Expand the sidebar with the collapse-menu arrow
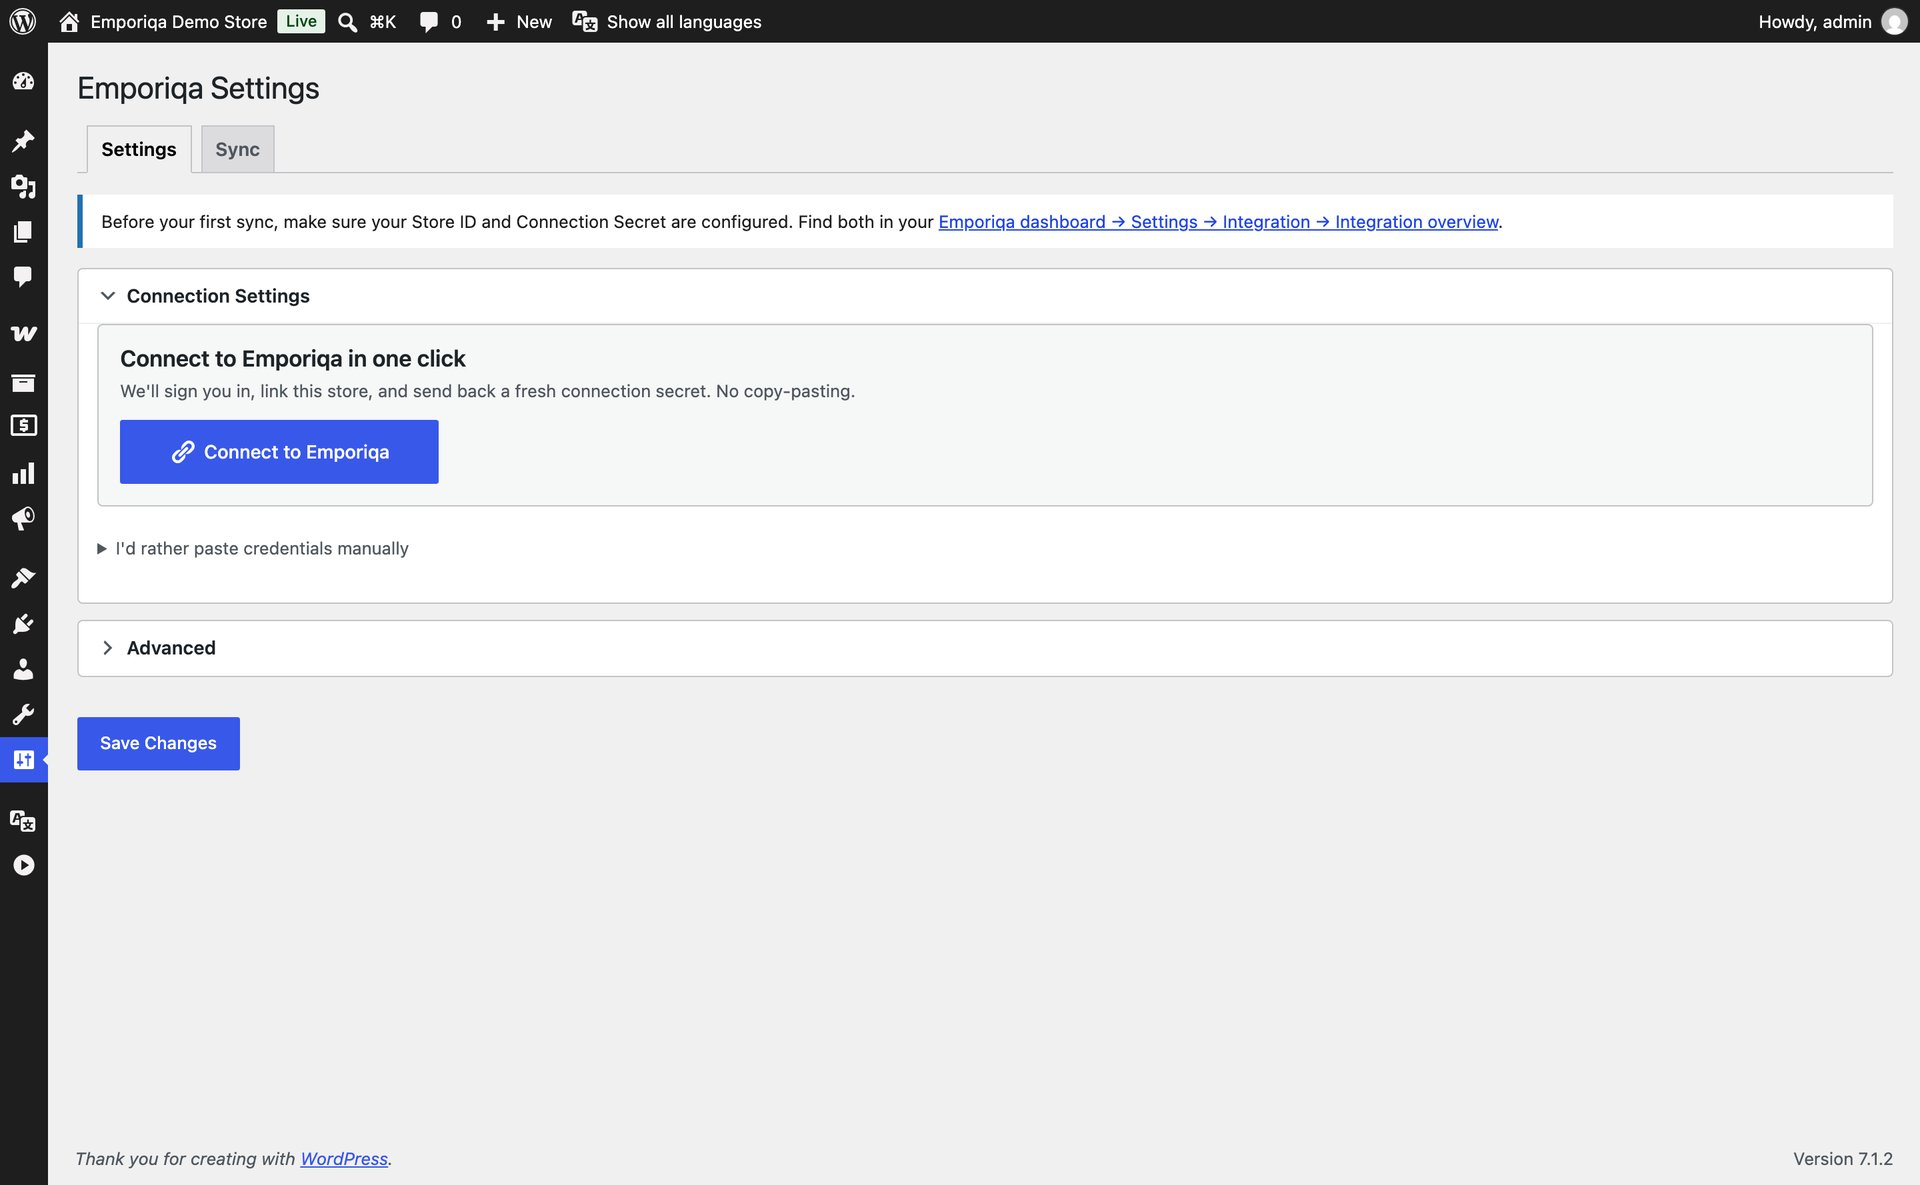Viewport: 1920px width, 1185px height. (23, 866)
